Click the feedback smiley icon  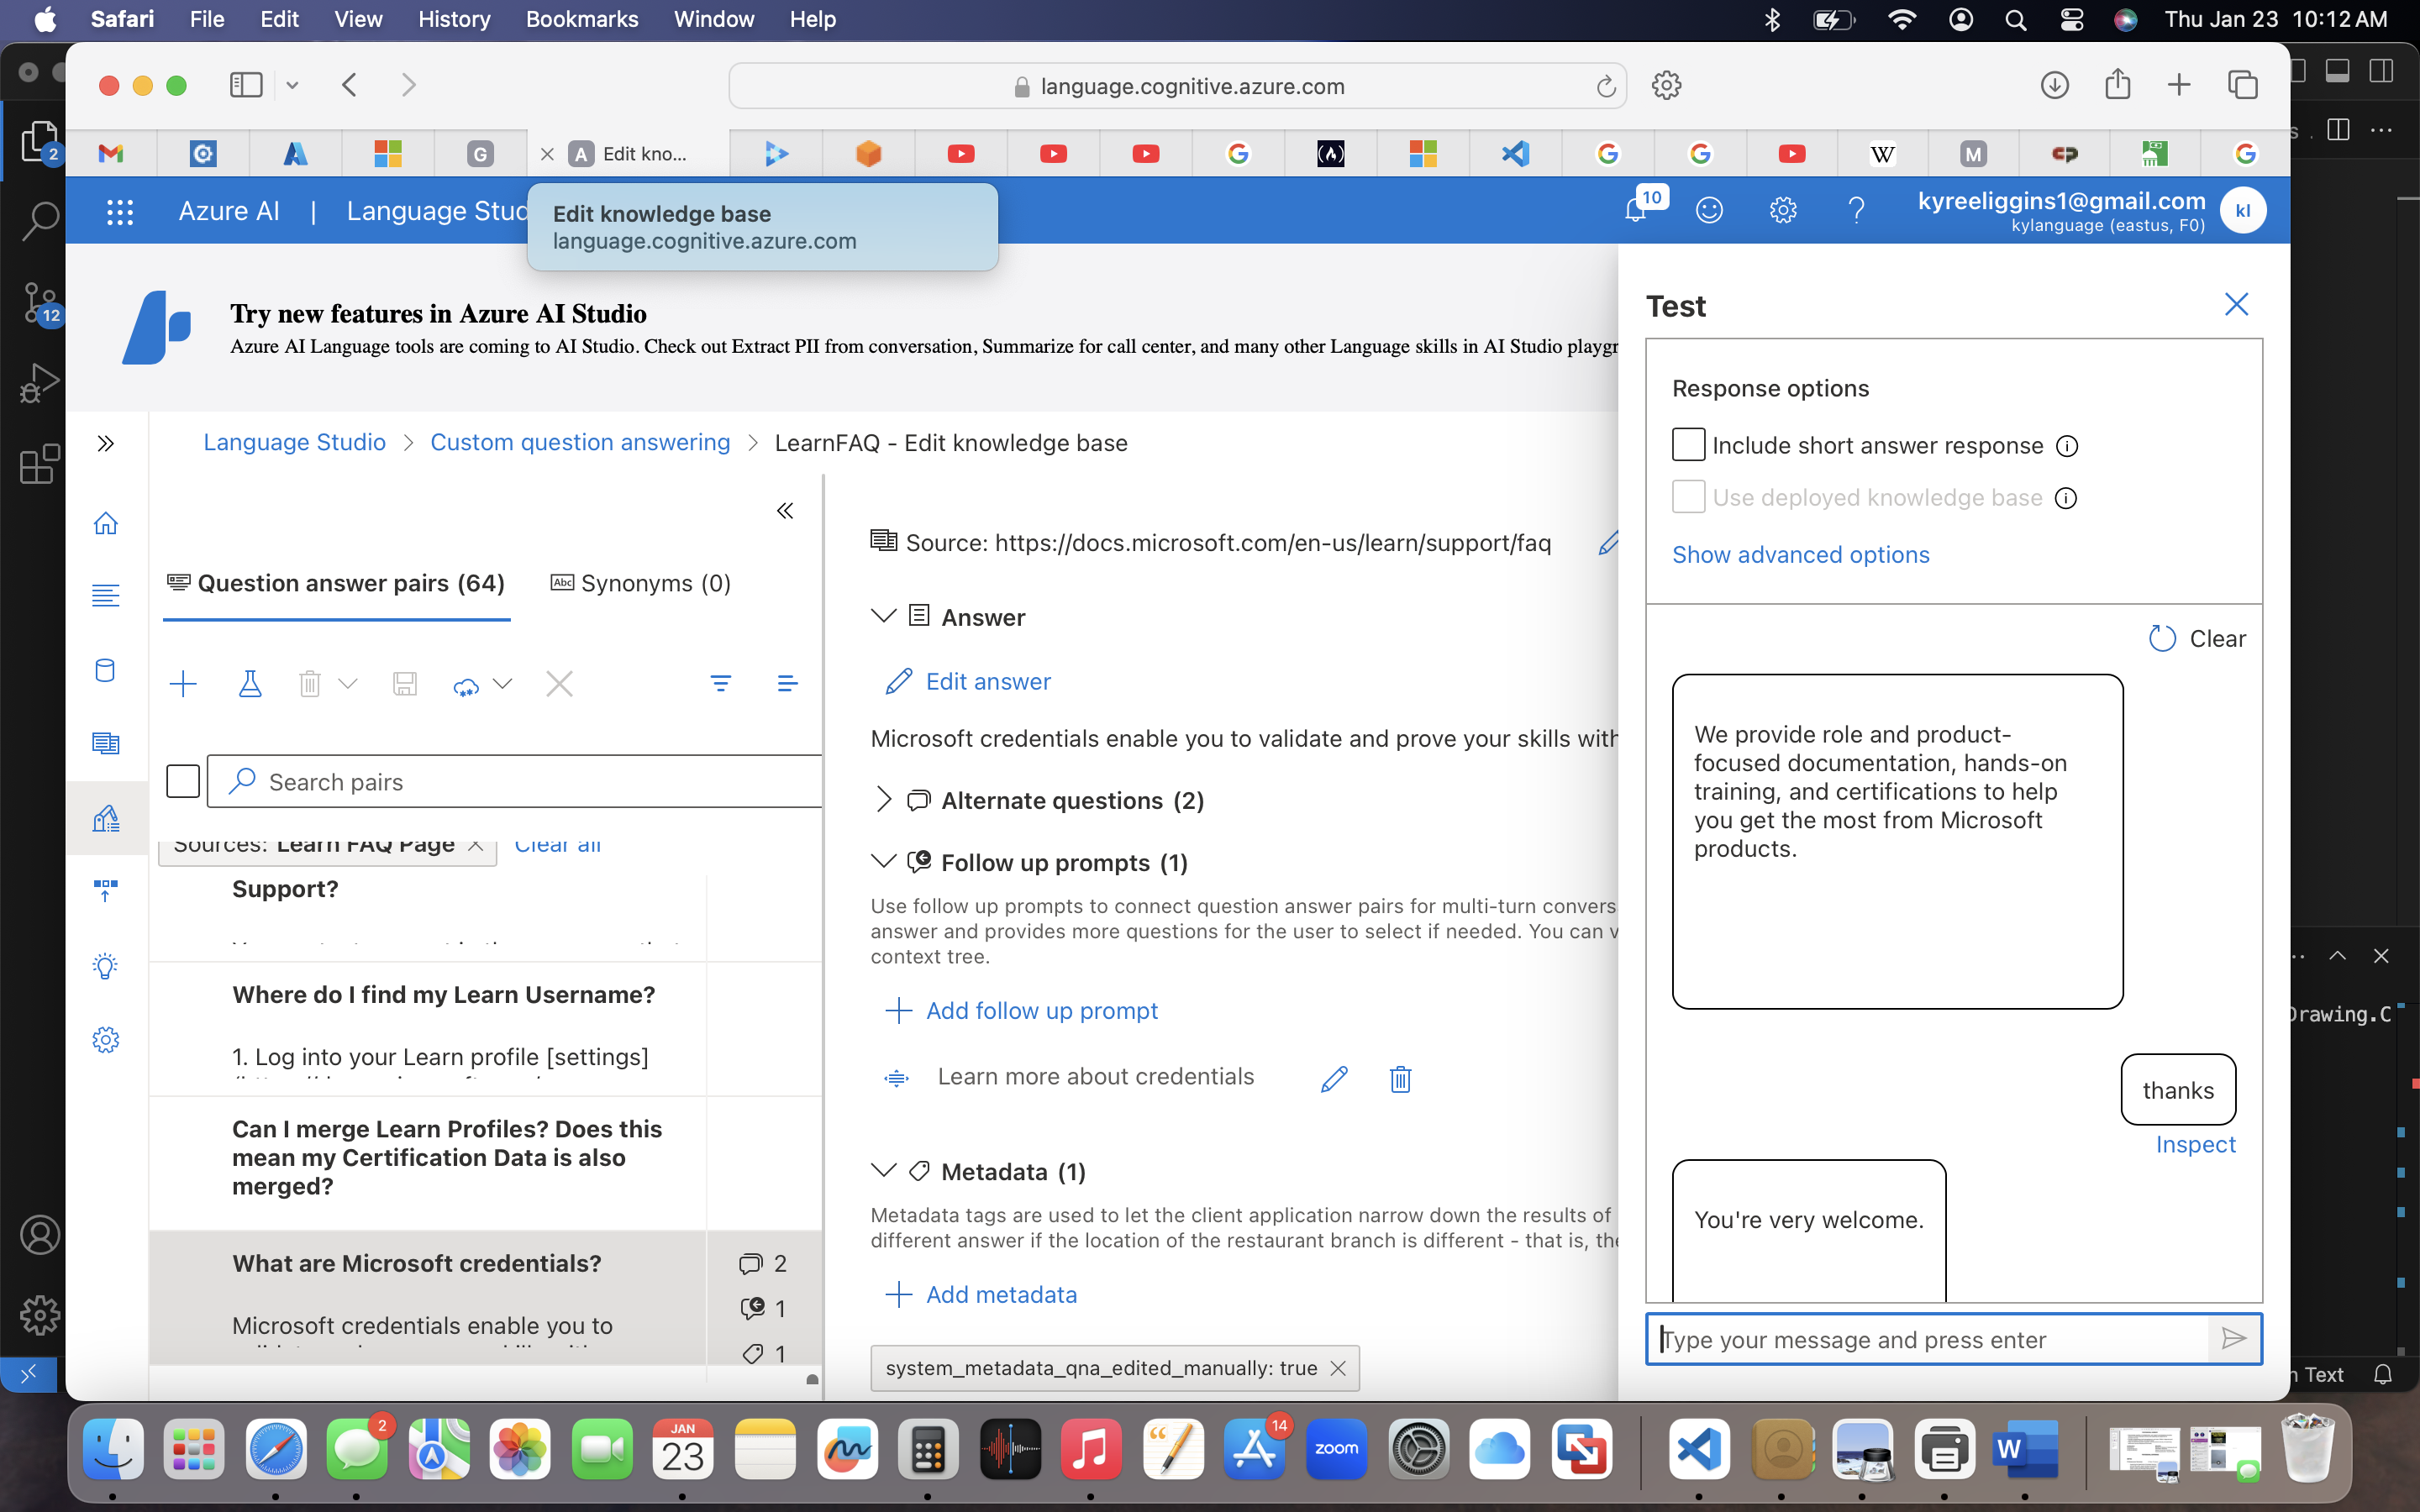1709,210
